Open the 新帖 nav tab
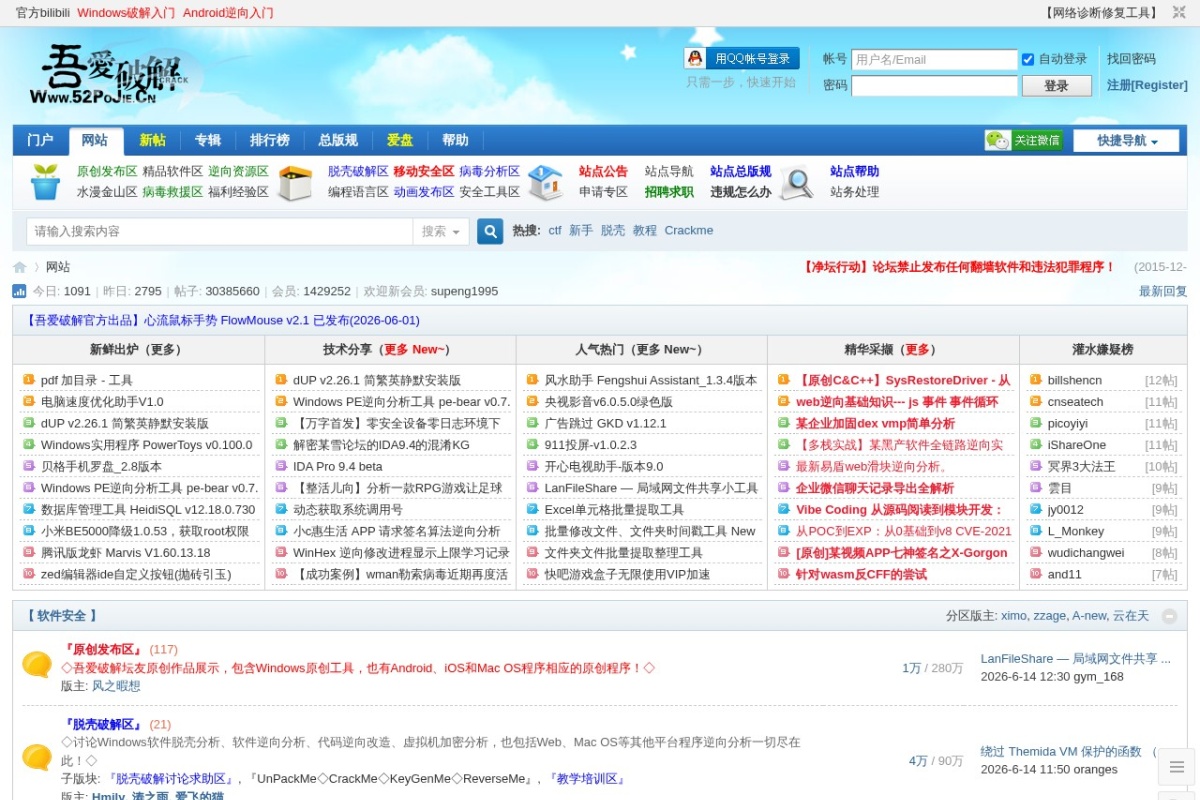1200x800 pixels. (153, 140)
